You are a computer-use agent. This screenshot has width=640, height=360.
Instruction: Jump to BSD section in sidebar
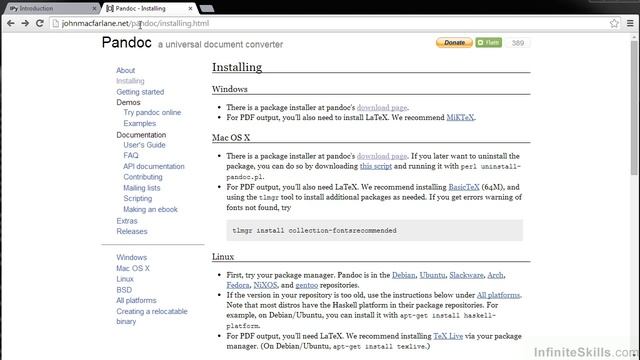(124, 290)
